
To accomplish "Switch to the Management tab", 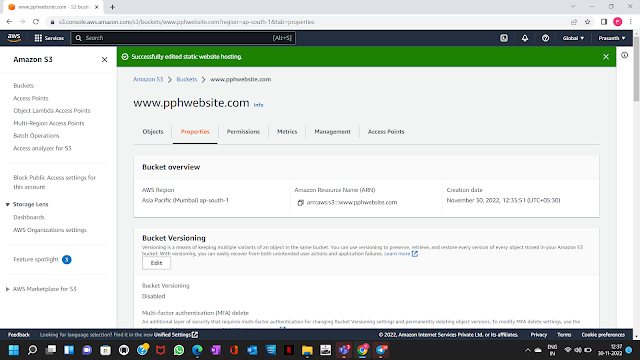I will pos(332,131).
